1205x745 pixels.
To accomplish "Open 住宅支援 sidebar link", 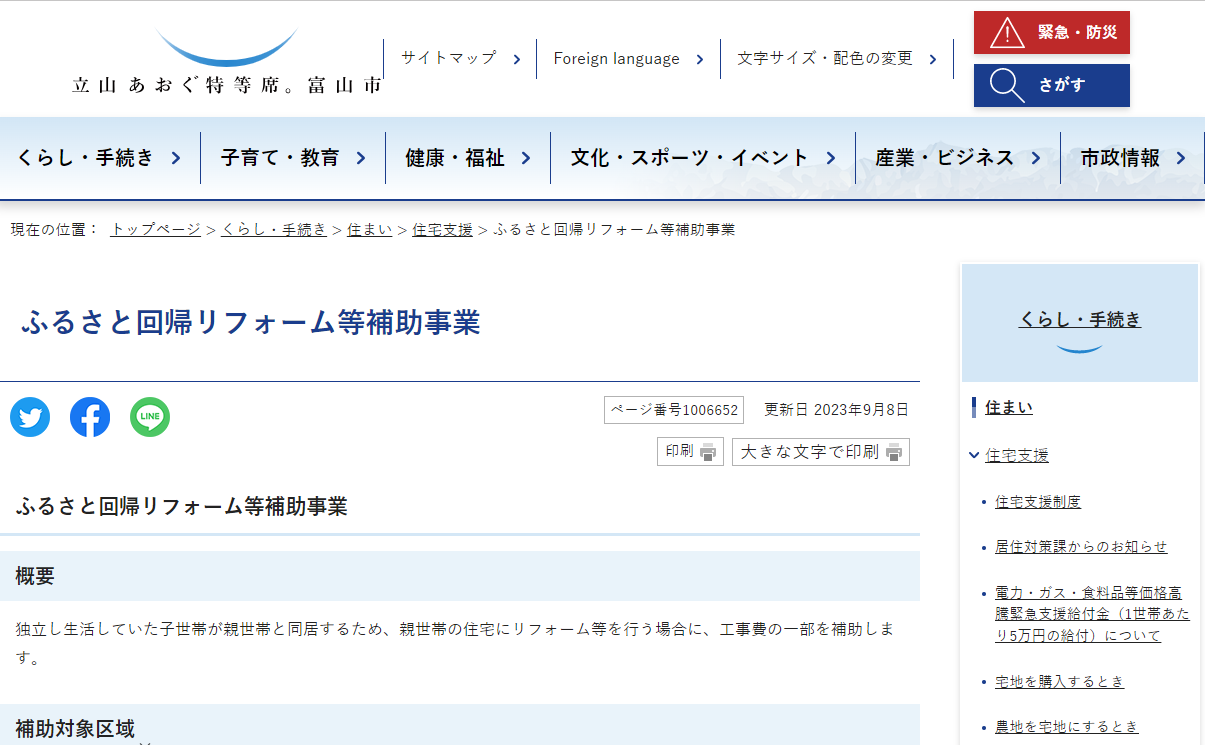I will click(x=1017, y=455).
